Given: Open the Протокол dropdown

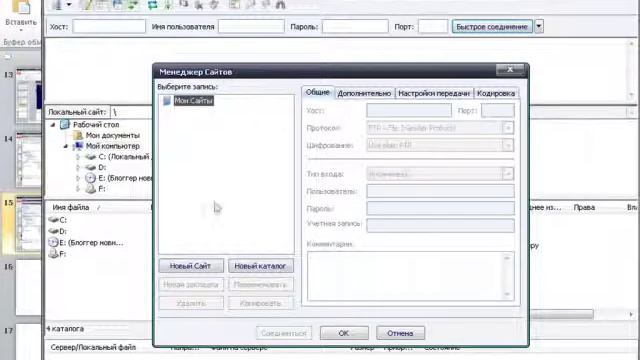Looking at the screenshot, I should [x=508, y=128].
